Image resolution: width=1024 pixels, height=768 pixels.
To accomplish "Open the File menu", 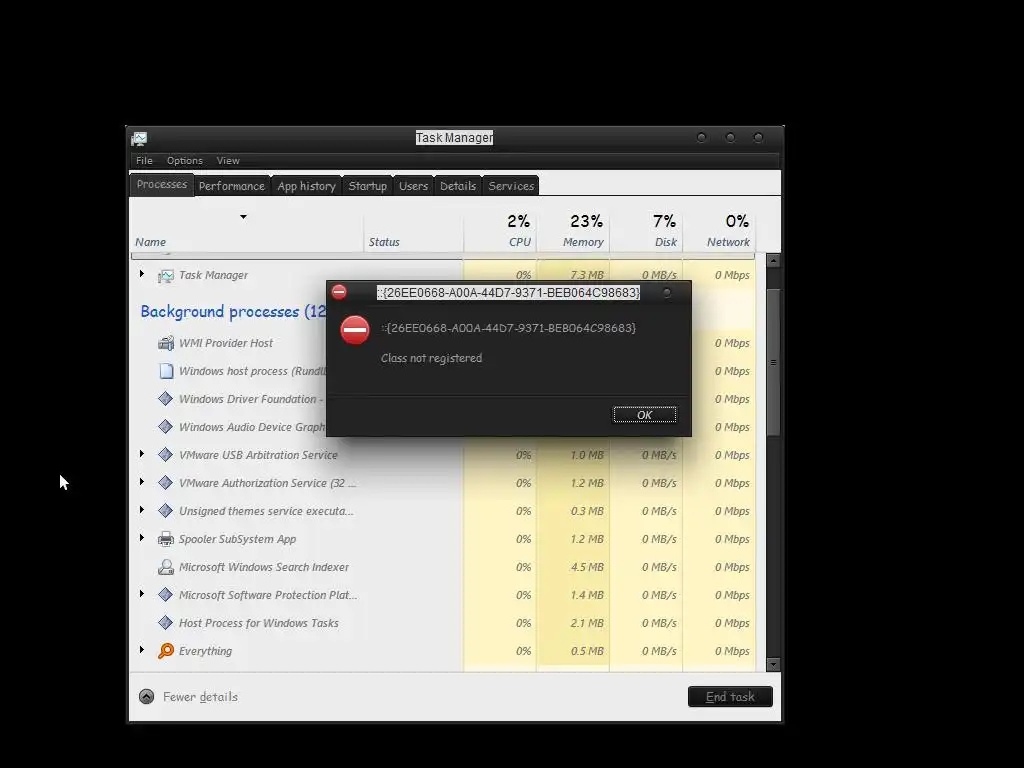I will tap(144, 161).
